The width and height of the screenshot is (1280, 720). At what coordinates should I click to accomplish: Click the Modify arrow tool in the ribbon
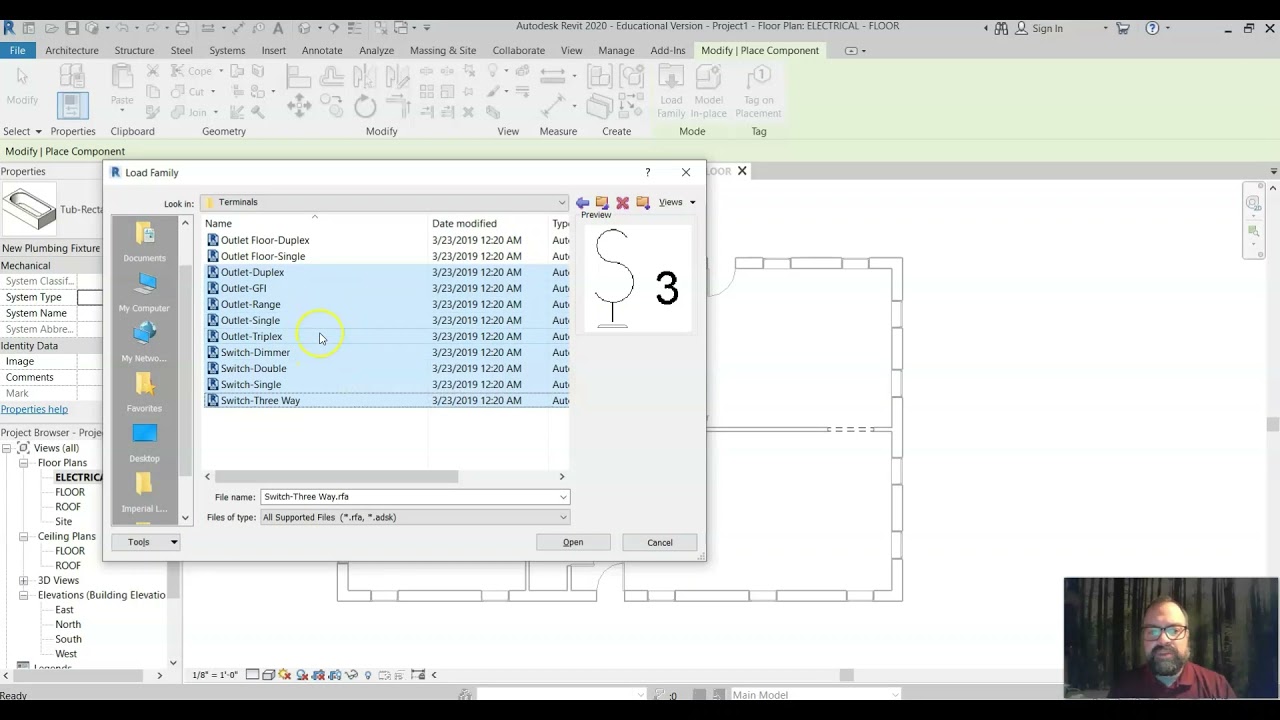pyautogui.click(x=22, y=85)
